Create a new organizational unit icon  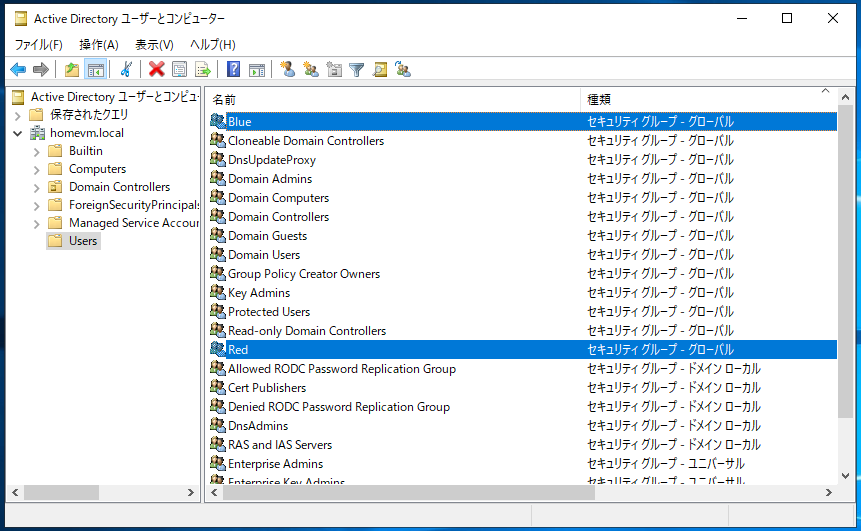click(334, 69)
